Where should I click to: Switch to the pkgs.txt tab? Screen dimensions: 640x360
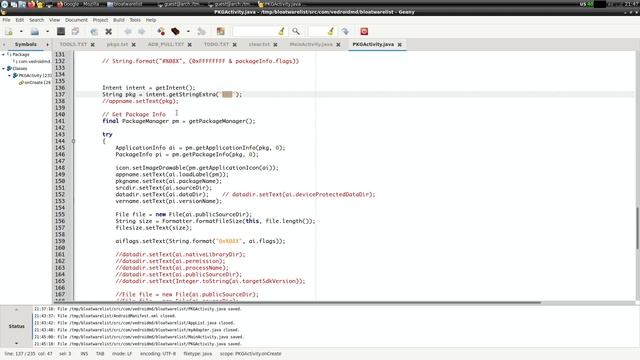[x=117, y=44]
